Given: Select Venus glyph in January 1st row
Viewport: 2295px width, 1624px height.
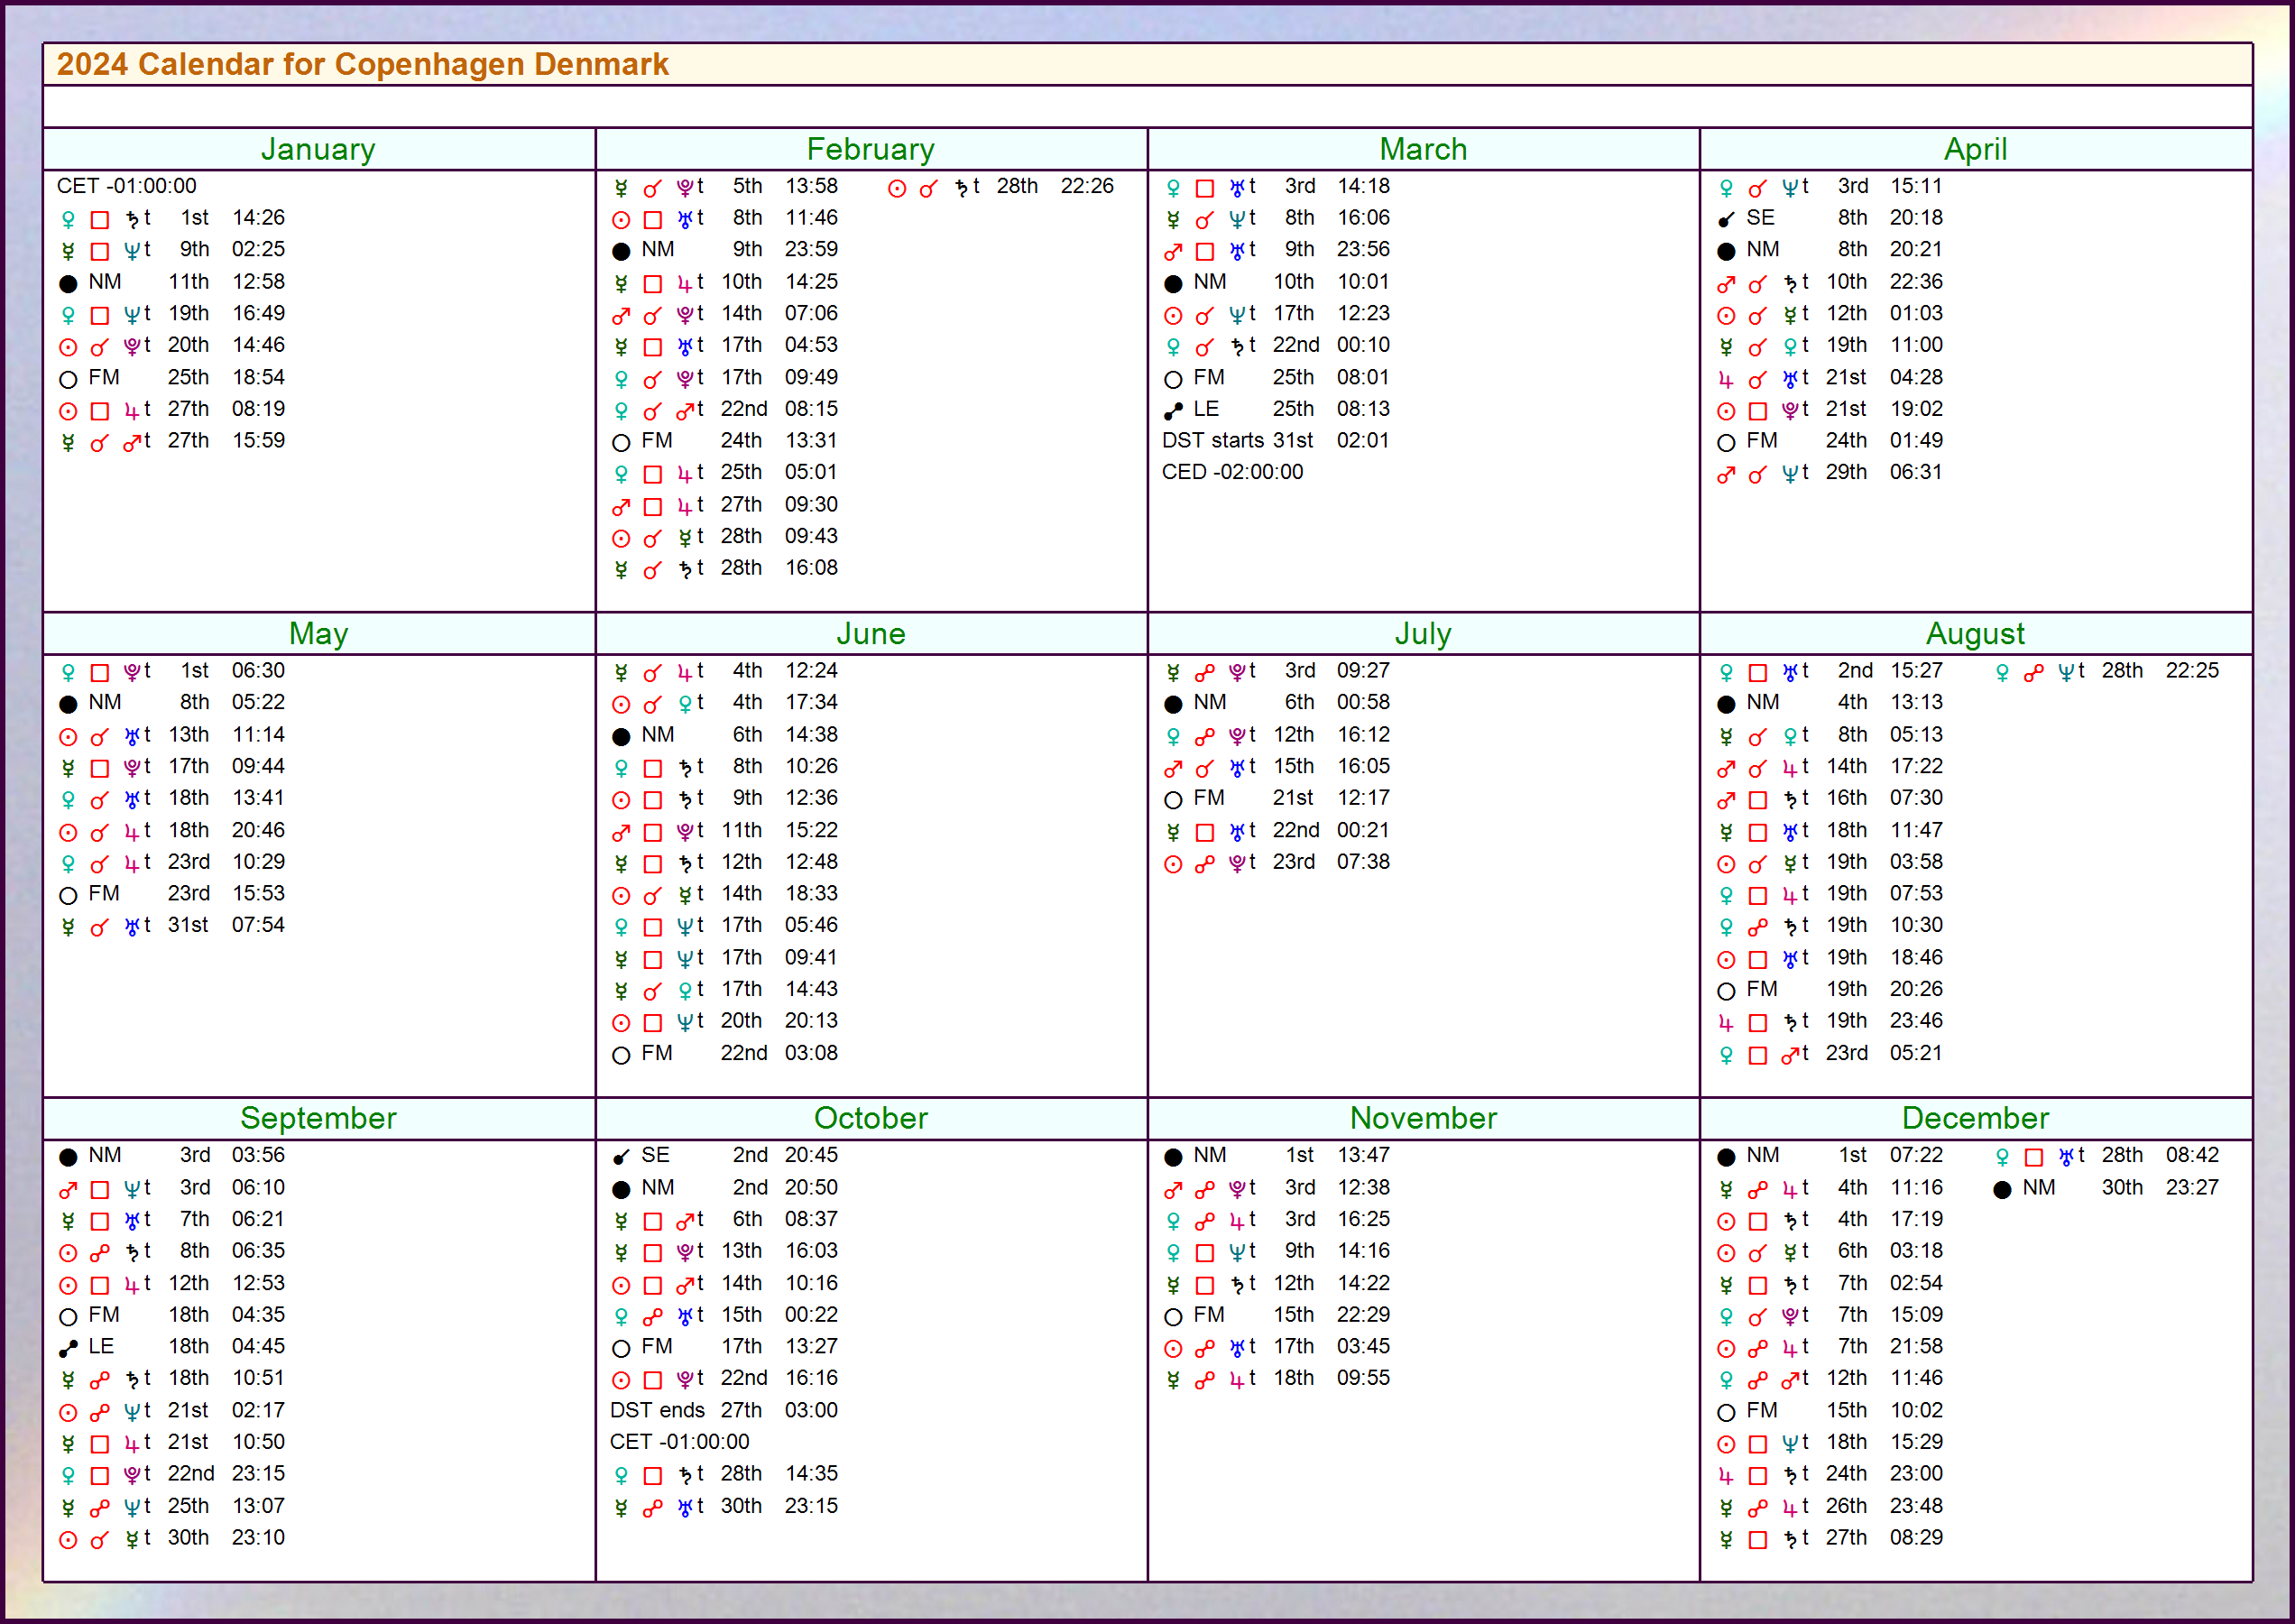Looking at the screenshot, I should point(68,220).
